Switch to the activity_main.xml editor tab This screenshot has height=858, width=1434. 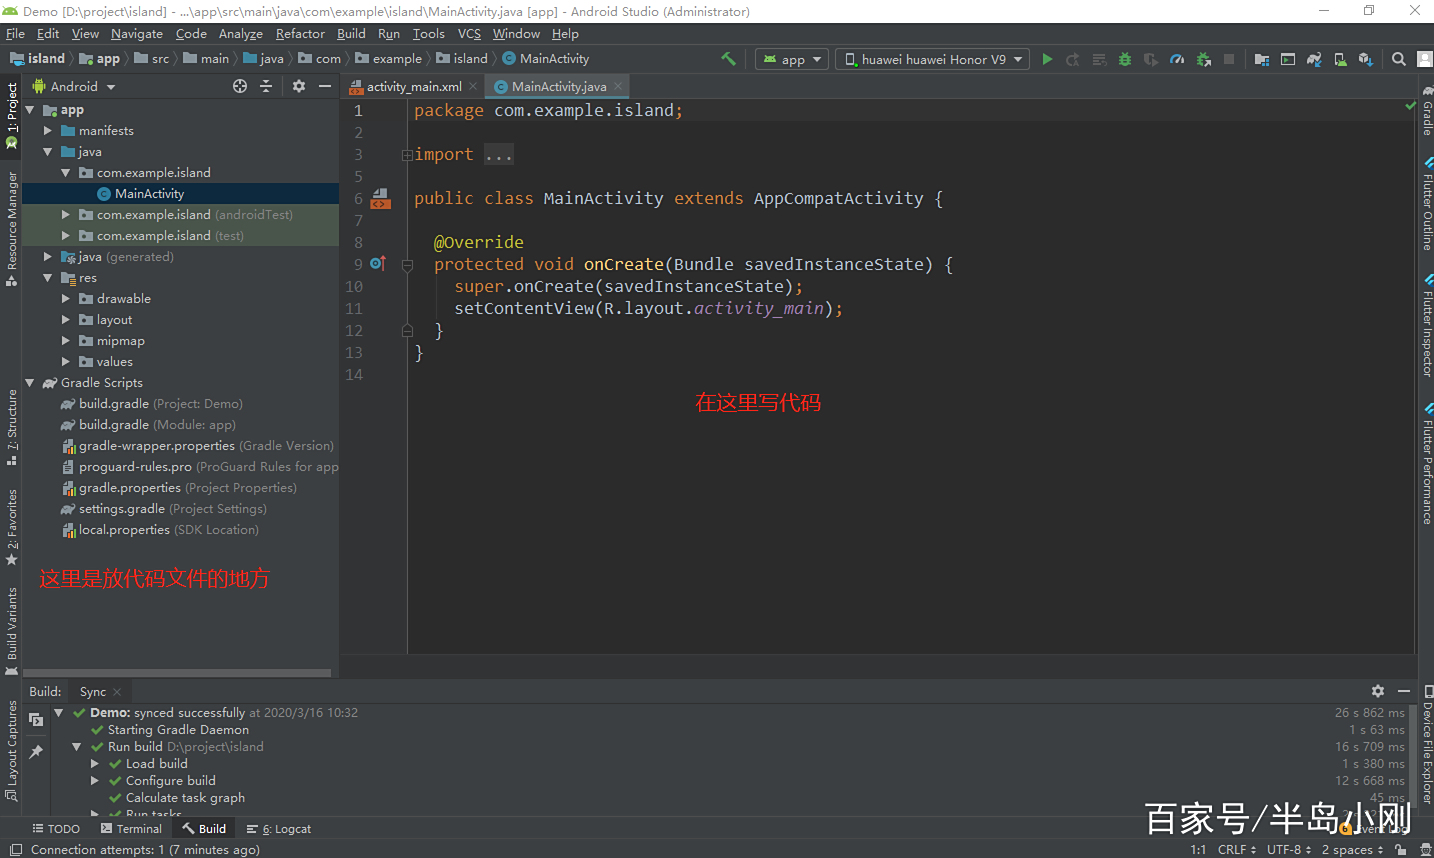[414, 86]
